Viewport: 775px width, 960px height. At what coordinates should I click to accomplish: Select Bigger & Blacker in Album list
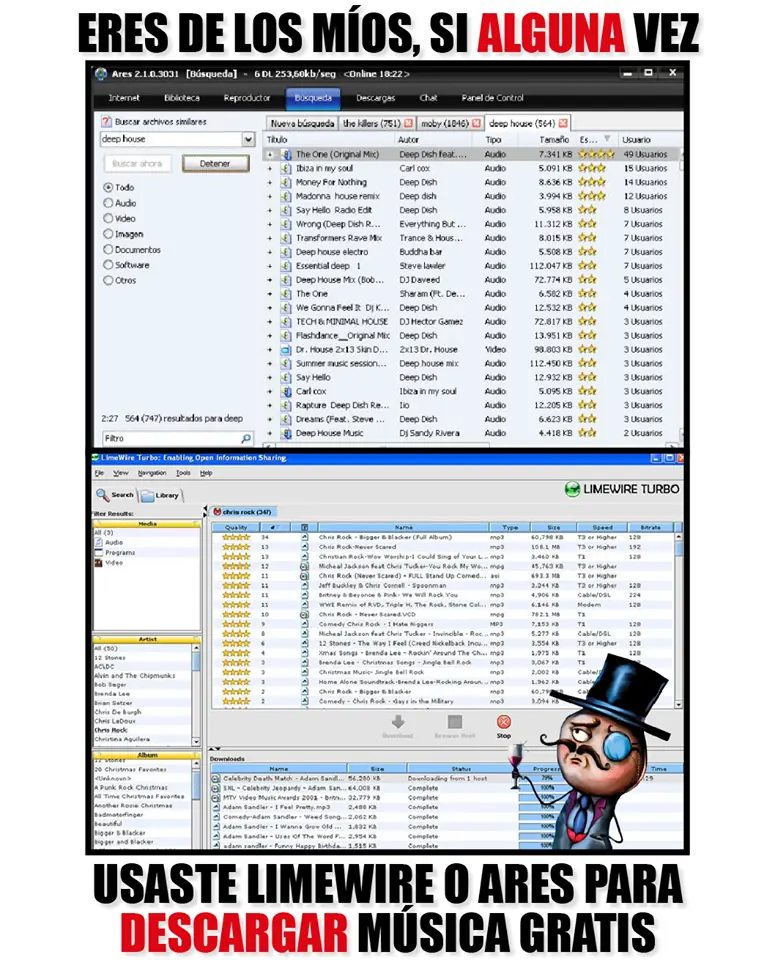click(120, 833)
